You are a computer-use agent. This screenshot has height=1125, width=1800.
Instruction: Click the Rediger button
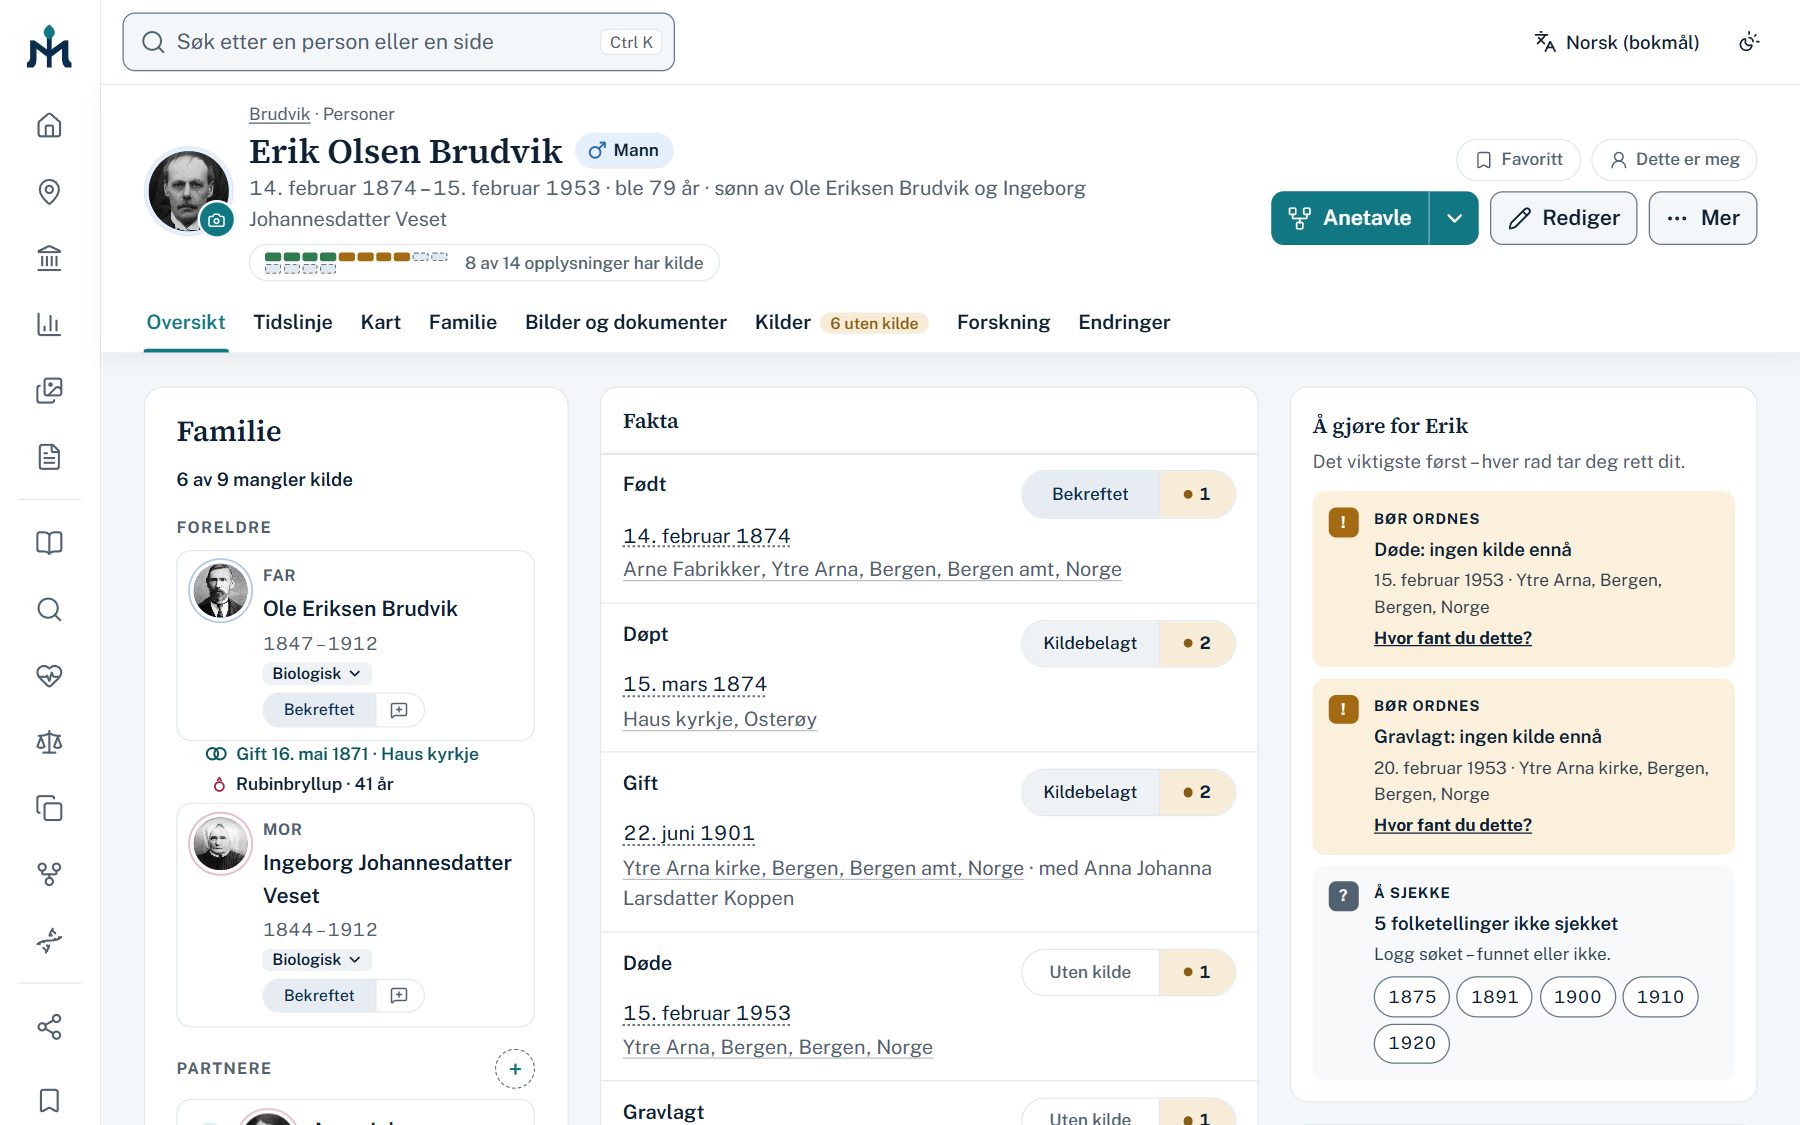(1563, 218)
